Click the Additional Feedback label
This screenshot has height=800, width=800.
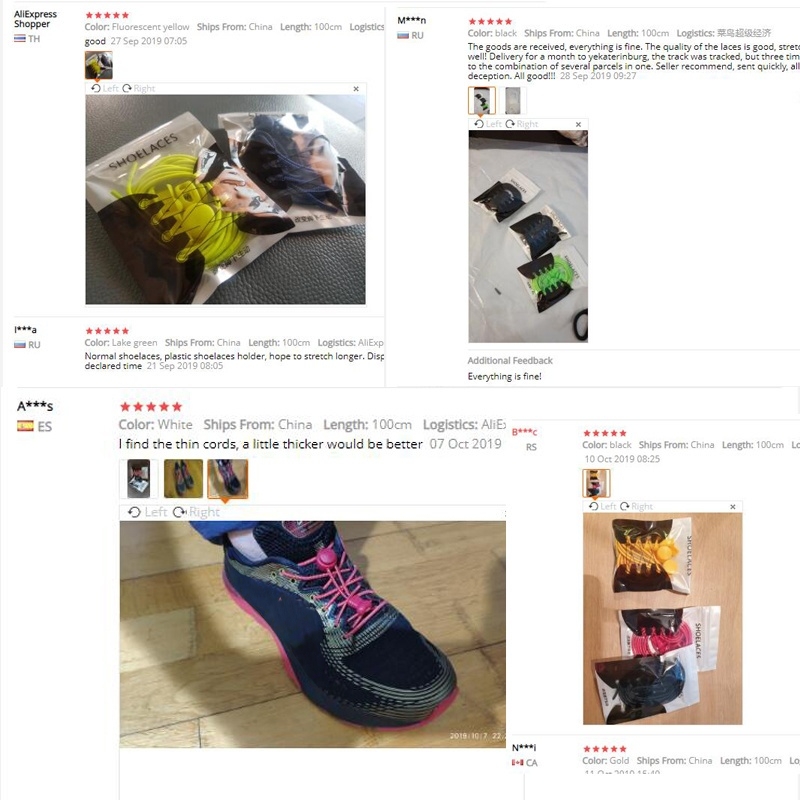(510, 360)
